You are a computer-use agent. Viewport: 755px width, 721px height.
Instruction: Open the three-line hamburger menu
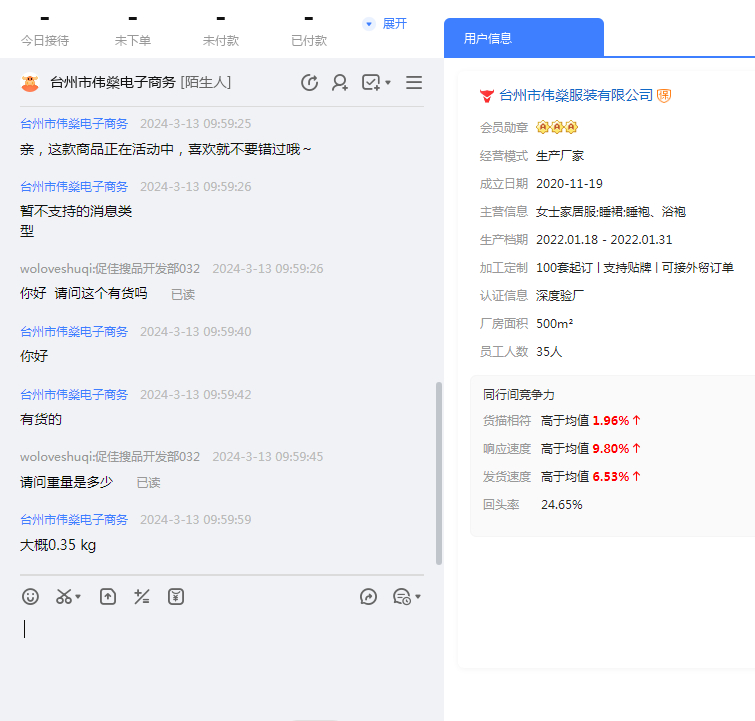(414, 83)
